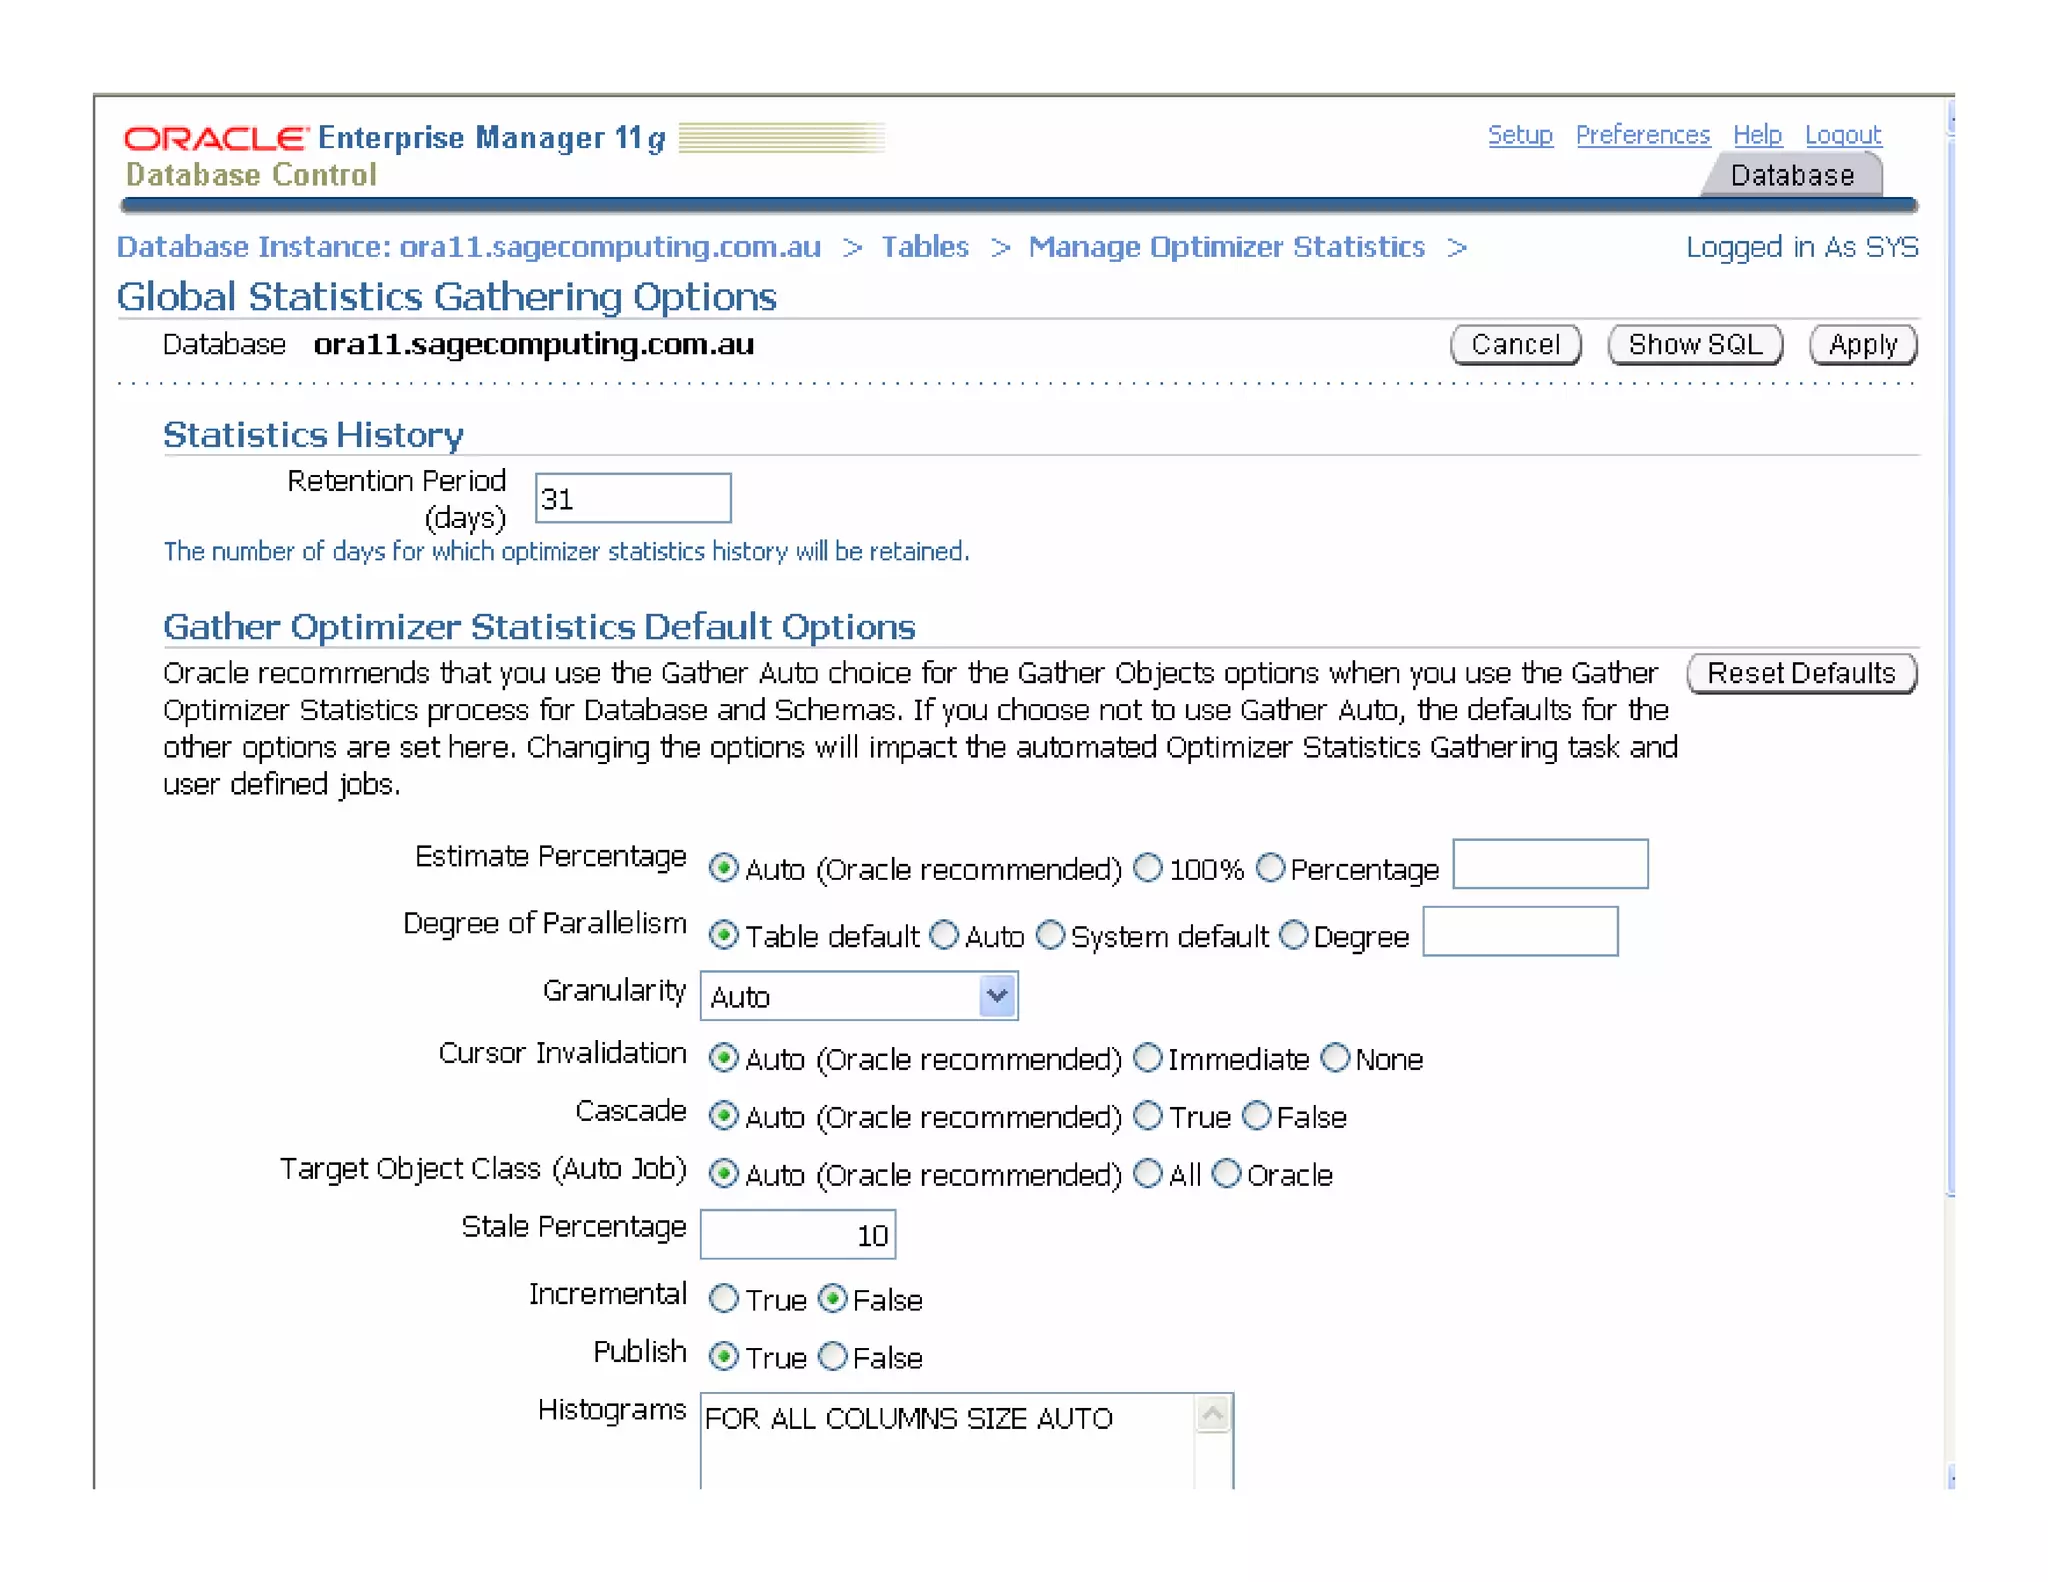Click the Estimate Percentage value field
This screenshot has height=1582, width=2048.
pyautogui.click(x=1550, y=864)
